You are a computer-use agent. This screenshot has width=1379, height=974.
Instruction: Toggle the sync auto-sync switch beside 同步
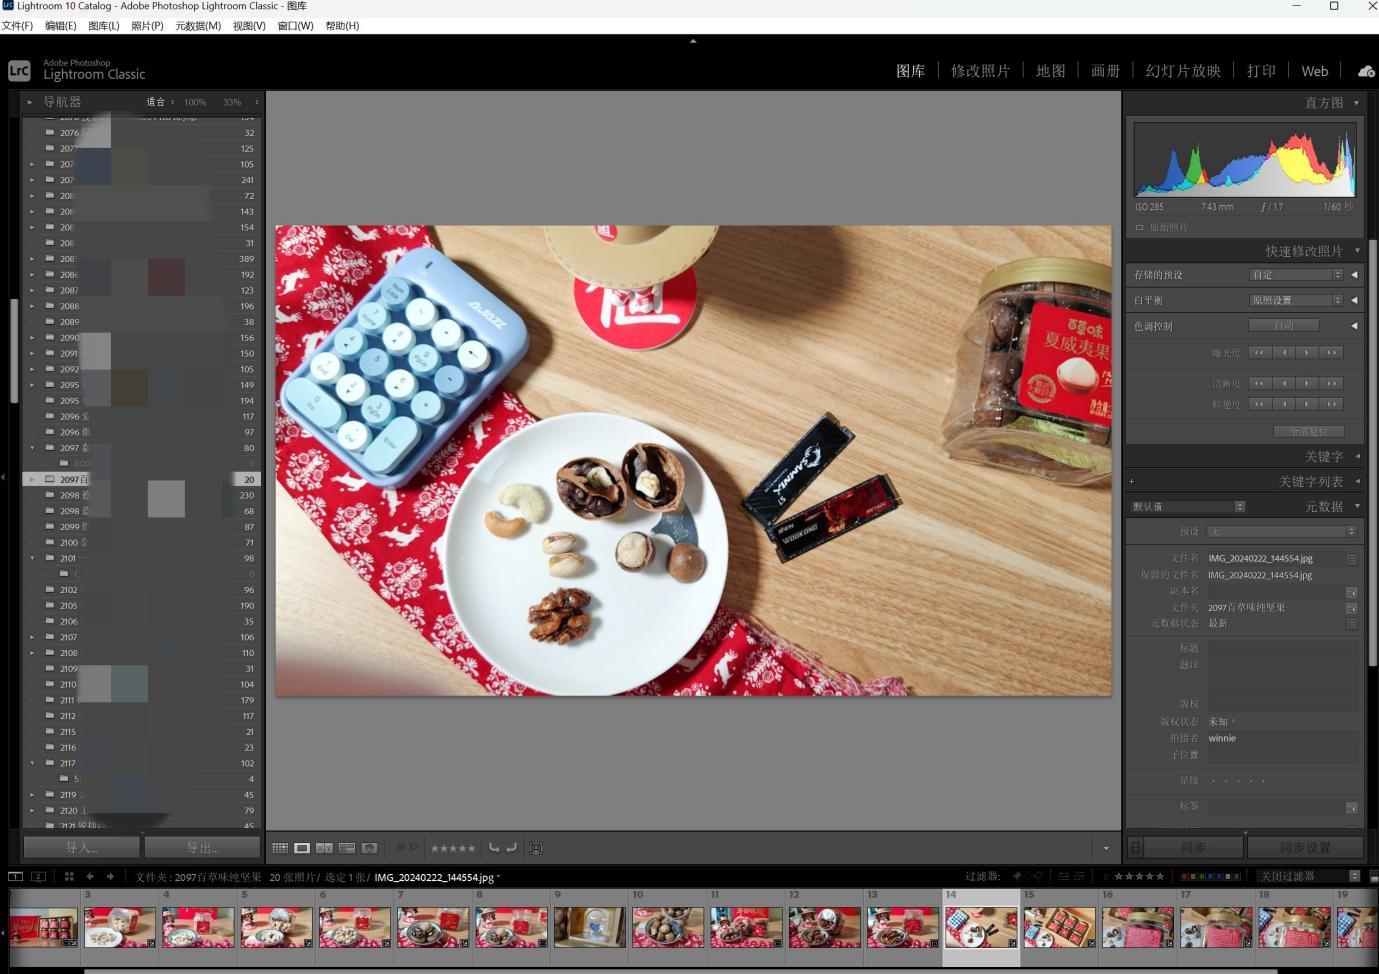1136,847
